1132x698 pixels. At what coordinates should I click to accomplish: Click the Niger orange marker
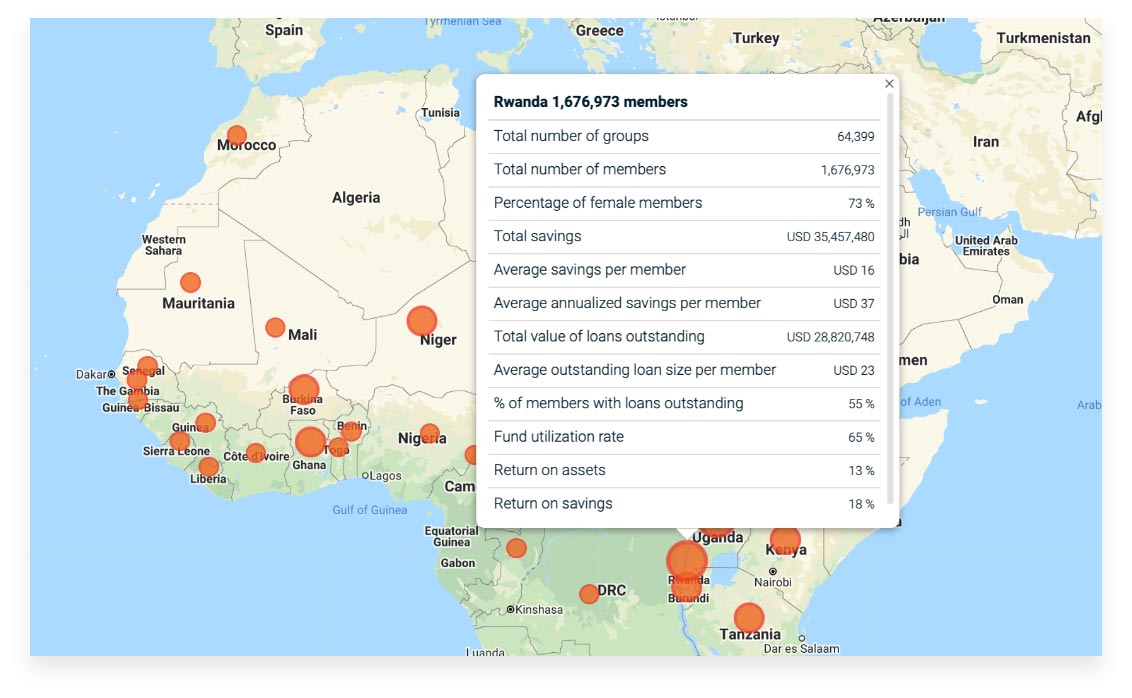[422, 321]
